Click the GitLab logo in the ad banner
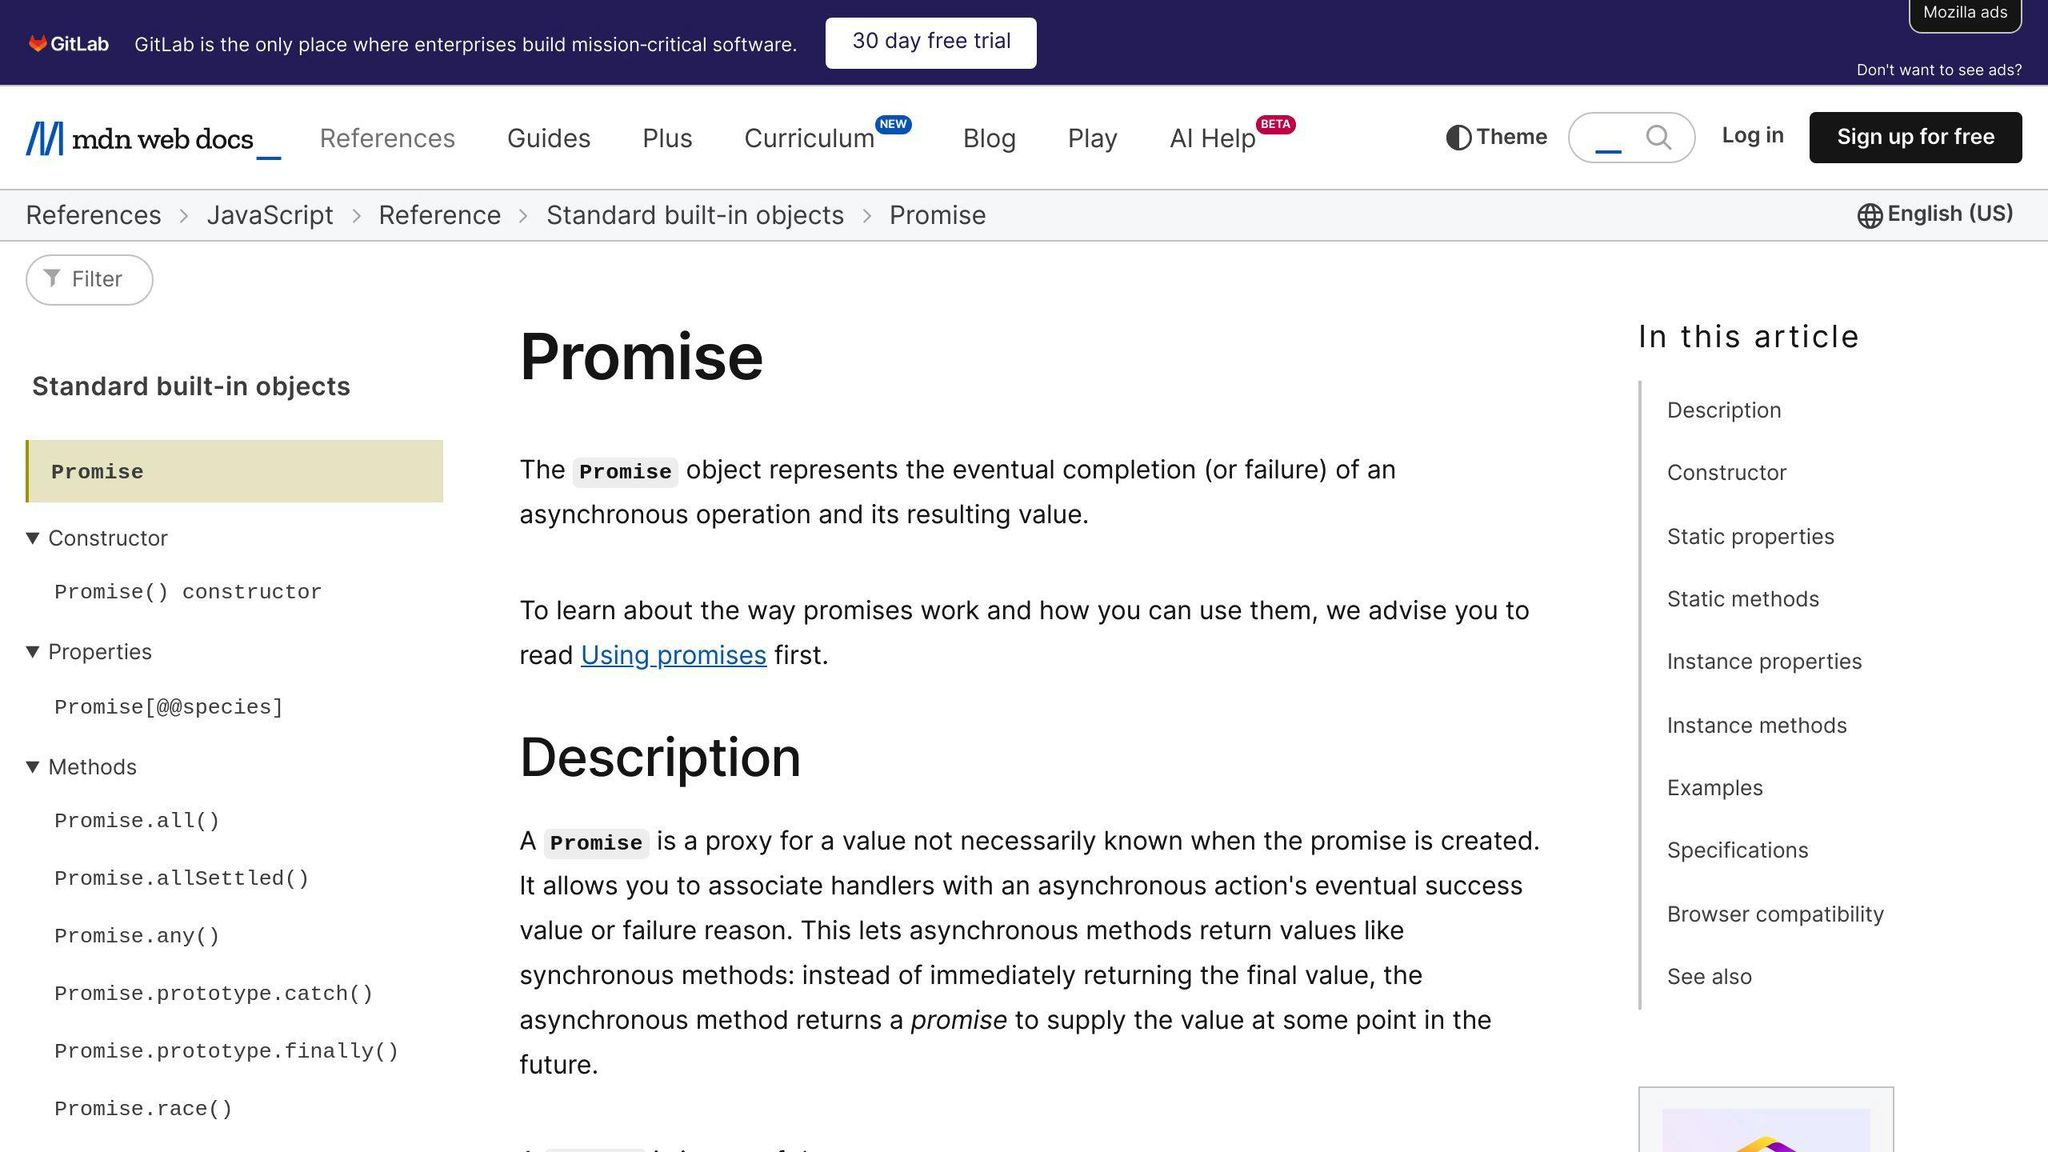The height and width of the screenshot is (1152, 2048). (x=67, y=43)
